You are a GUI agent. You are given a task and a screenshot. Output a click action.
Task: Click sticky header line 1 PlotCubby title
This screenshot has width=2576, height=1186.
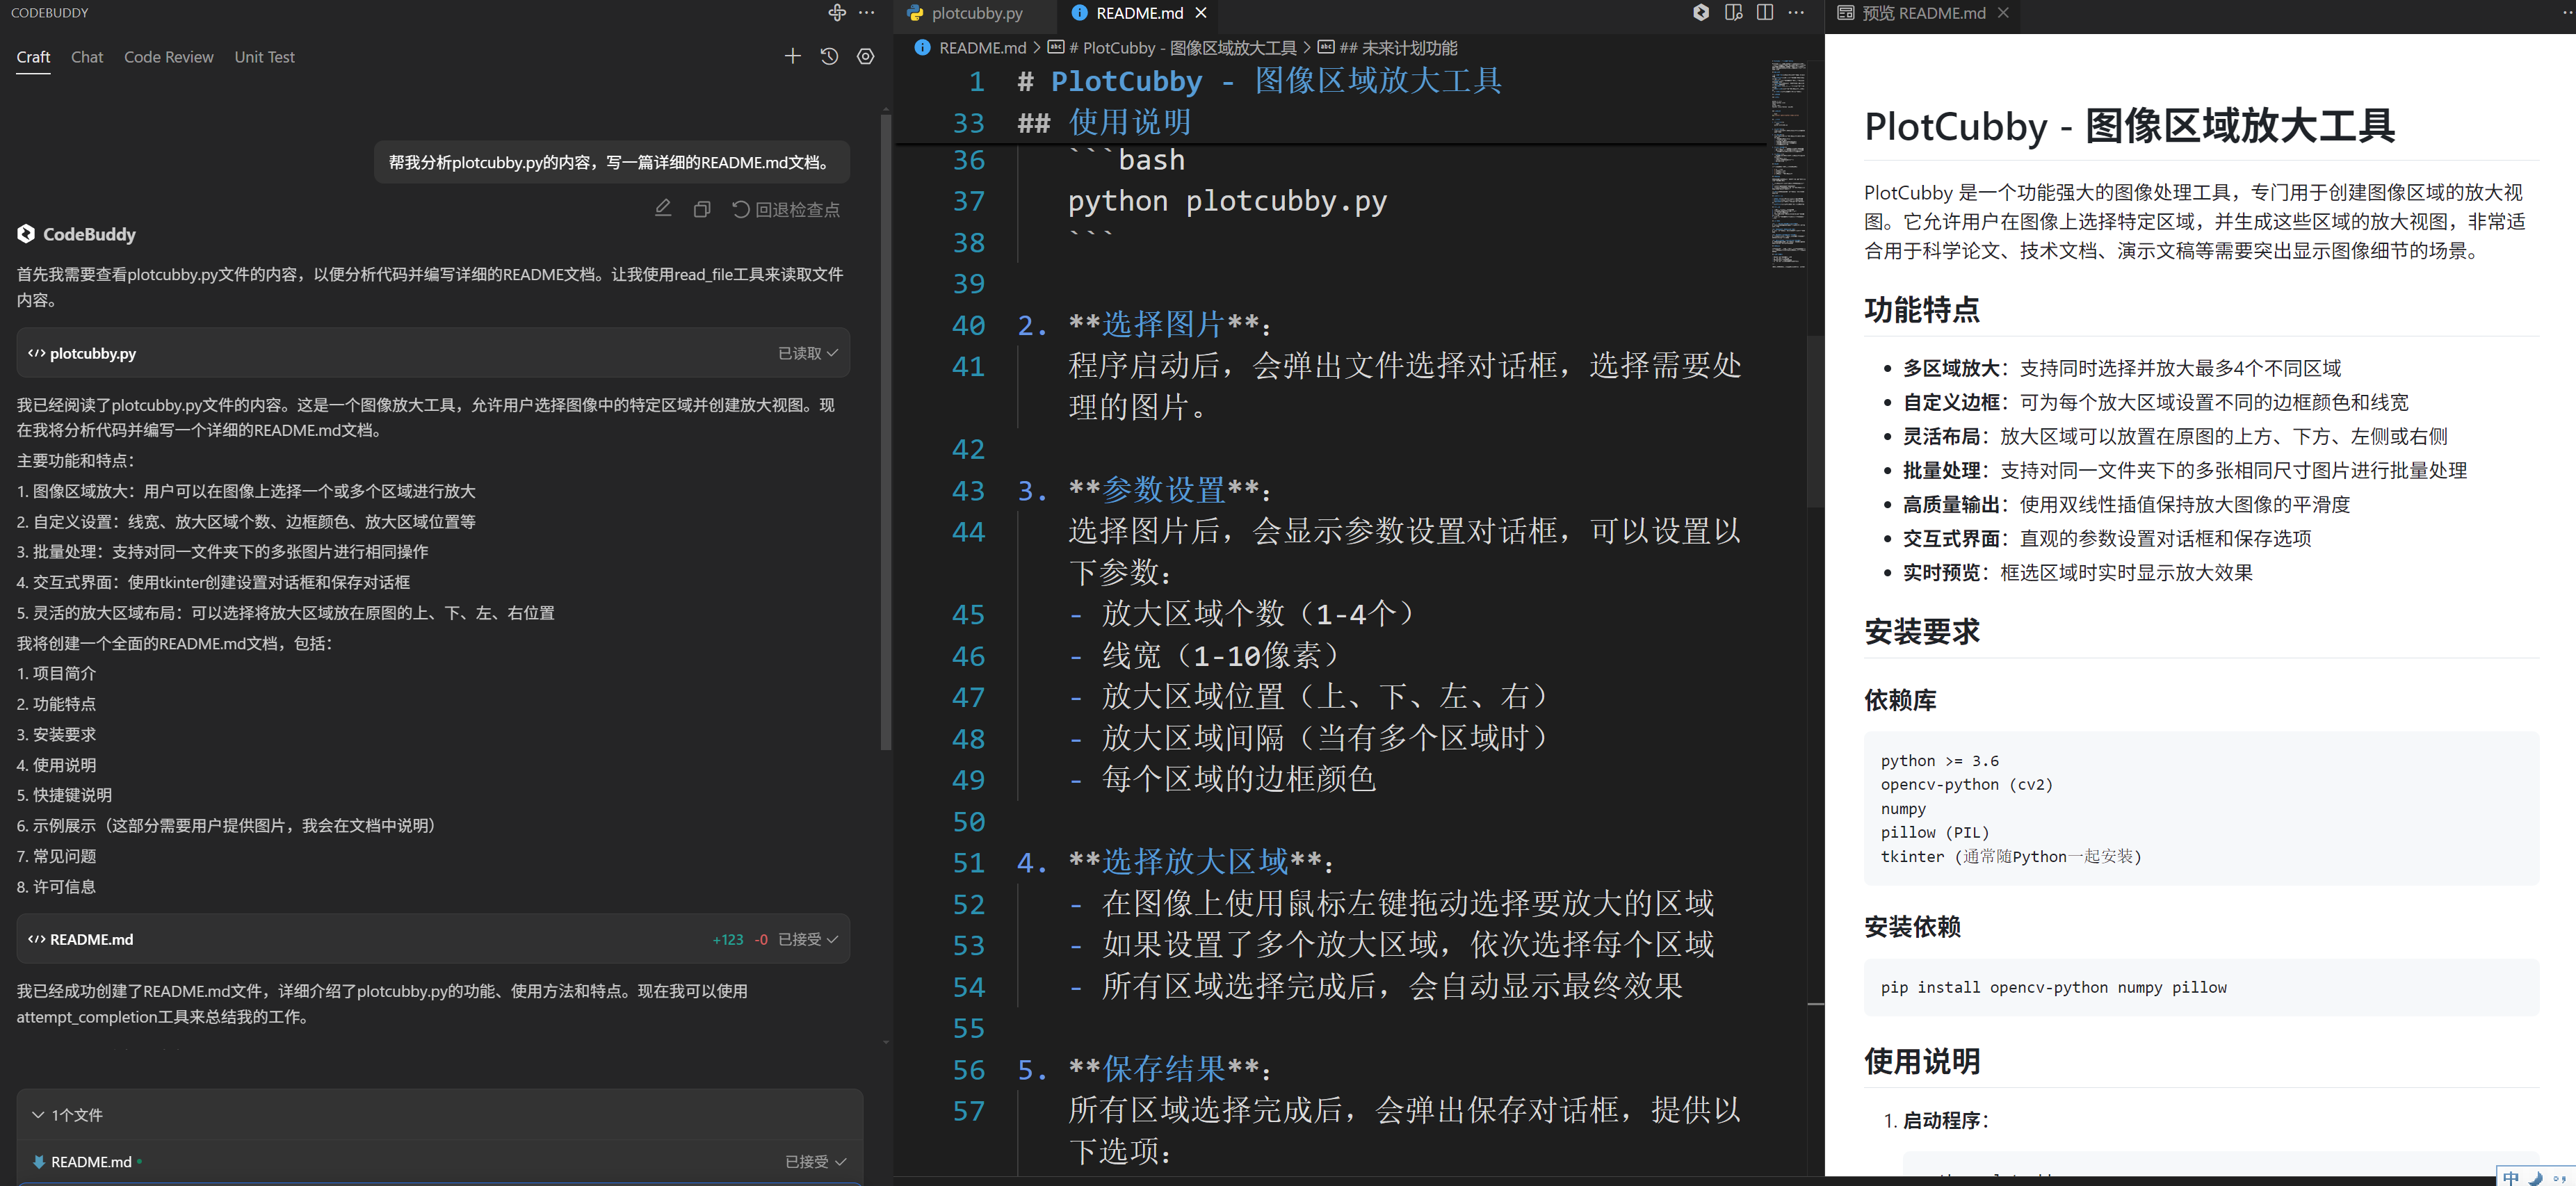click(1260, 81)
